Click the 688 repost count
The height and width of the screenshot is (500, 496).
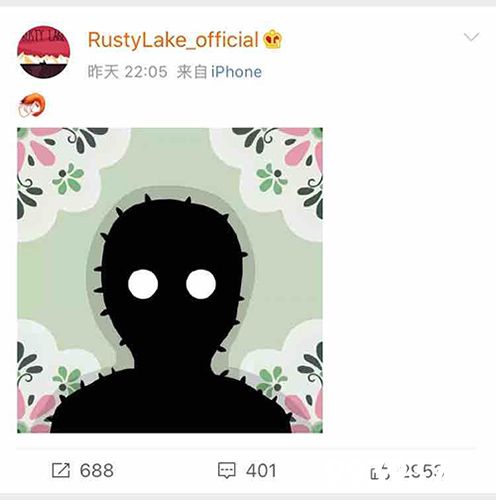[x=97, y=470]
